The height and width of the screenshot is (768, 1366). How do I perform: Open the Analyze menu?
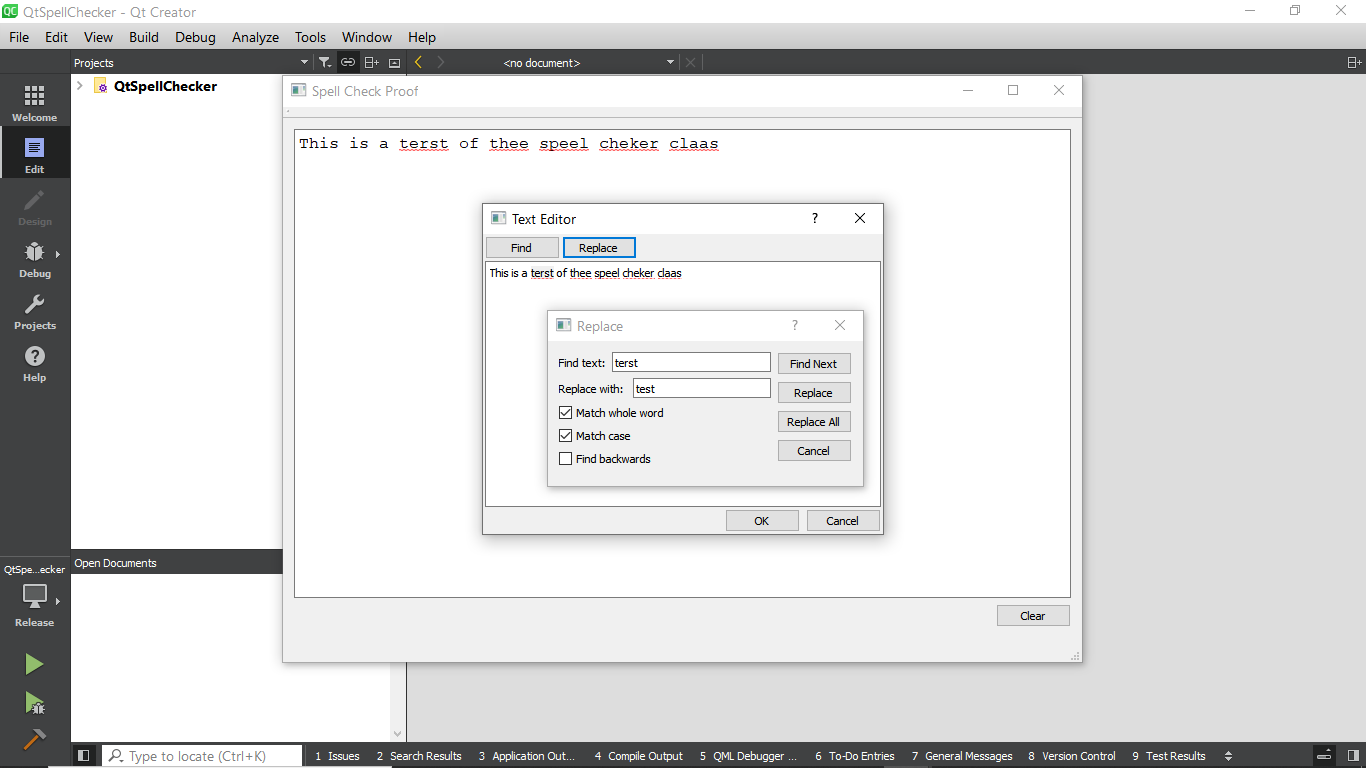tap(255, 37)
